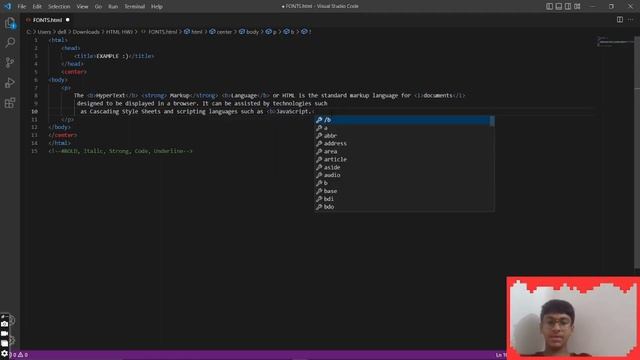
Task: Select the area autocomplete suggestion
Action: (x=404, y=151)
